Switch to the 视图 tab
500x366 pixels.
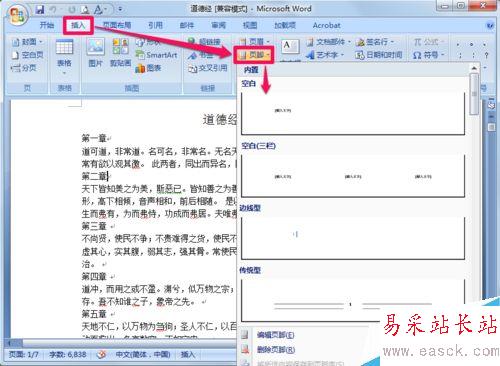pyautogui.click(x=250, y=25)
